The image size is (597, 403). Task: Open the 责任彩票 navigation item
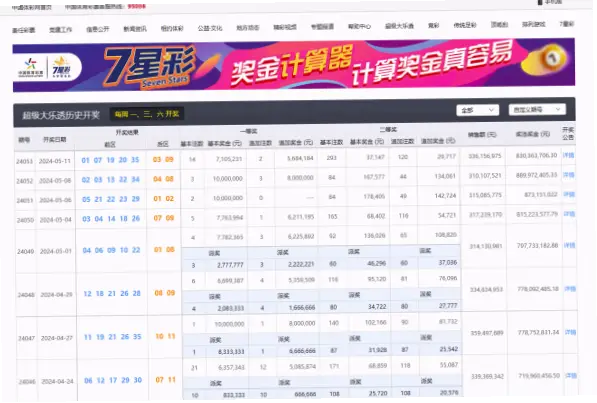click(24, 30)
